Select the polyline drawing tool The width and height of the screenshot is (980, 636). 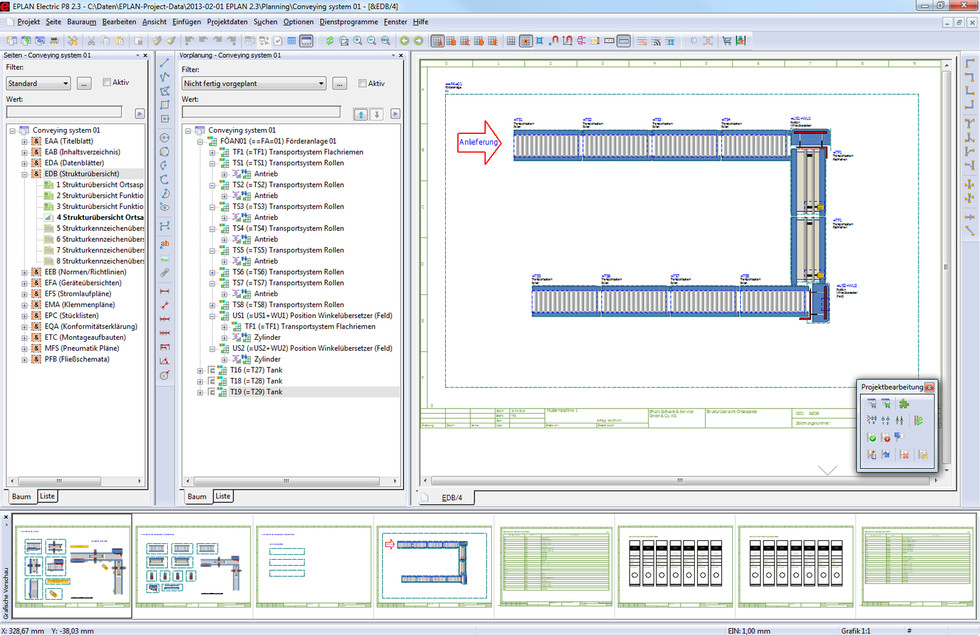click(x=165, y=77)
